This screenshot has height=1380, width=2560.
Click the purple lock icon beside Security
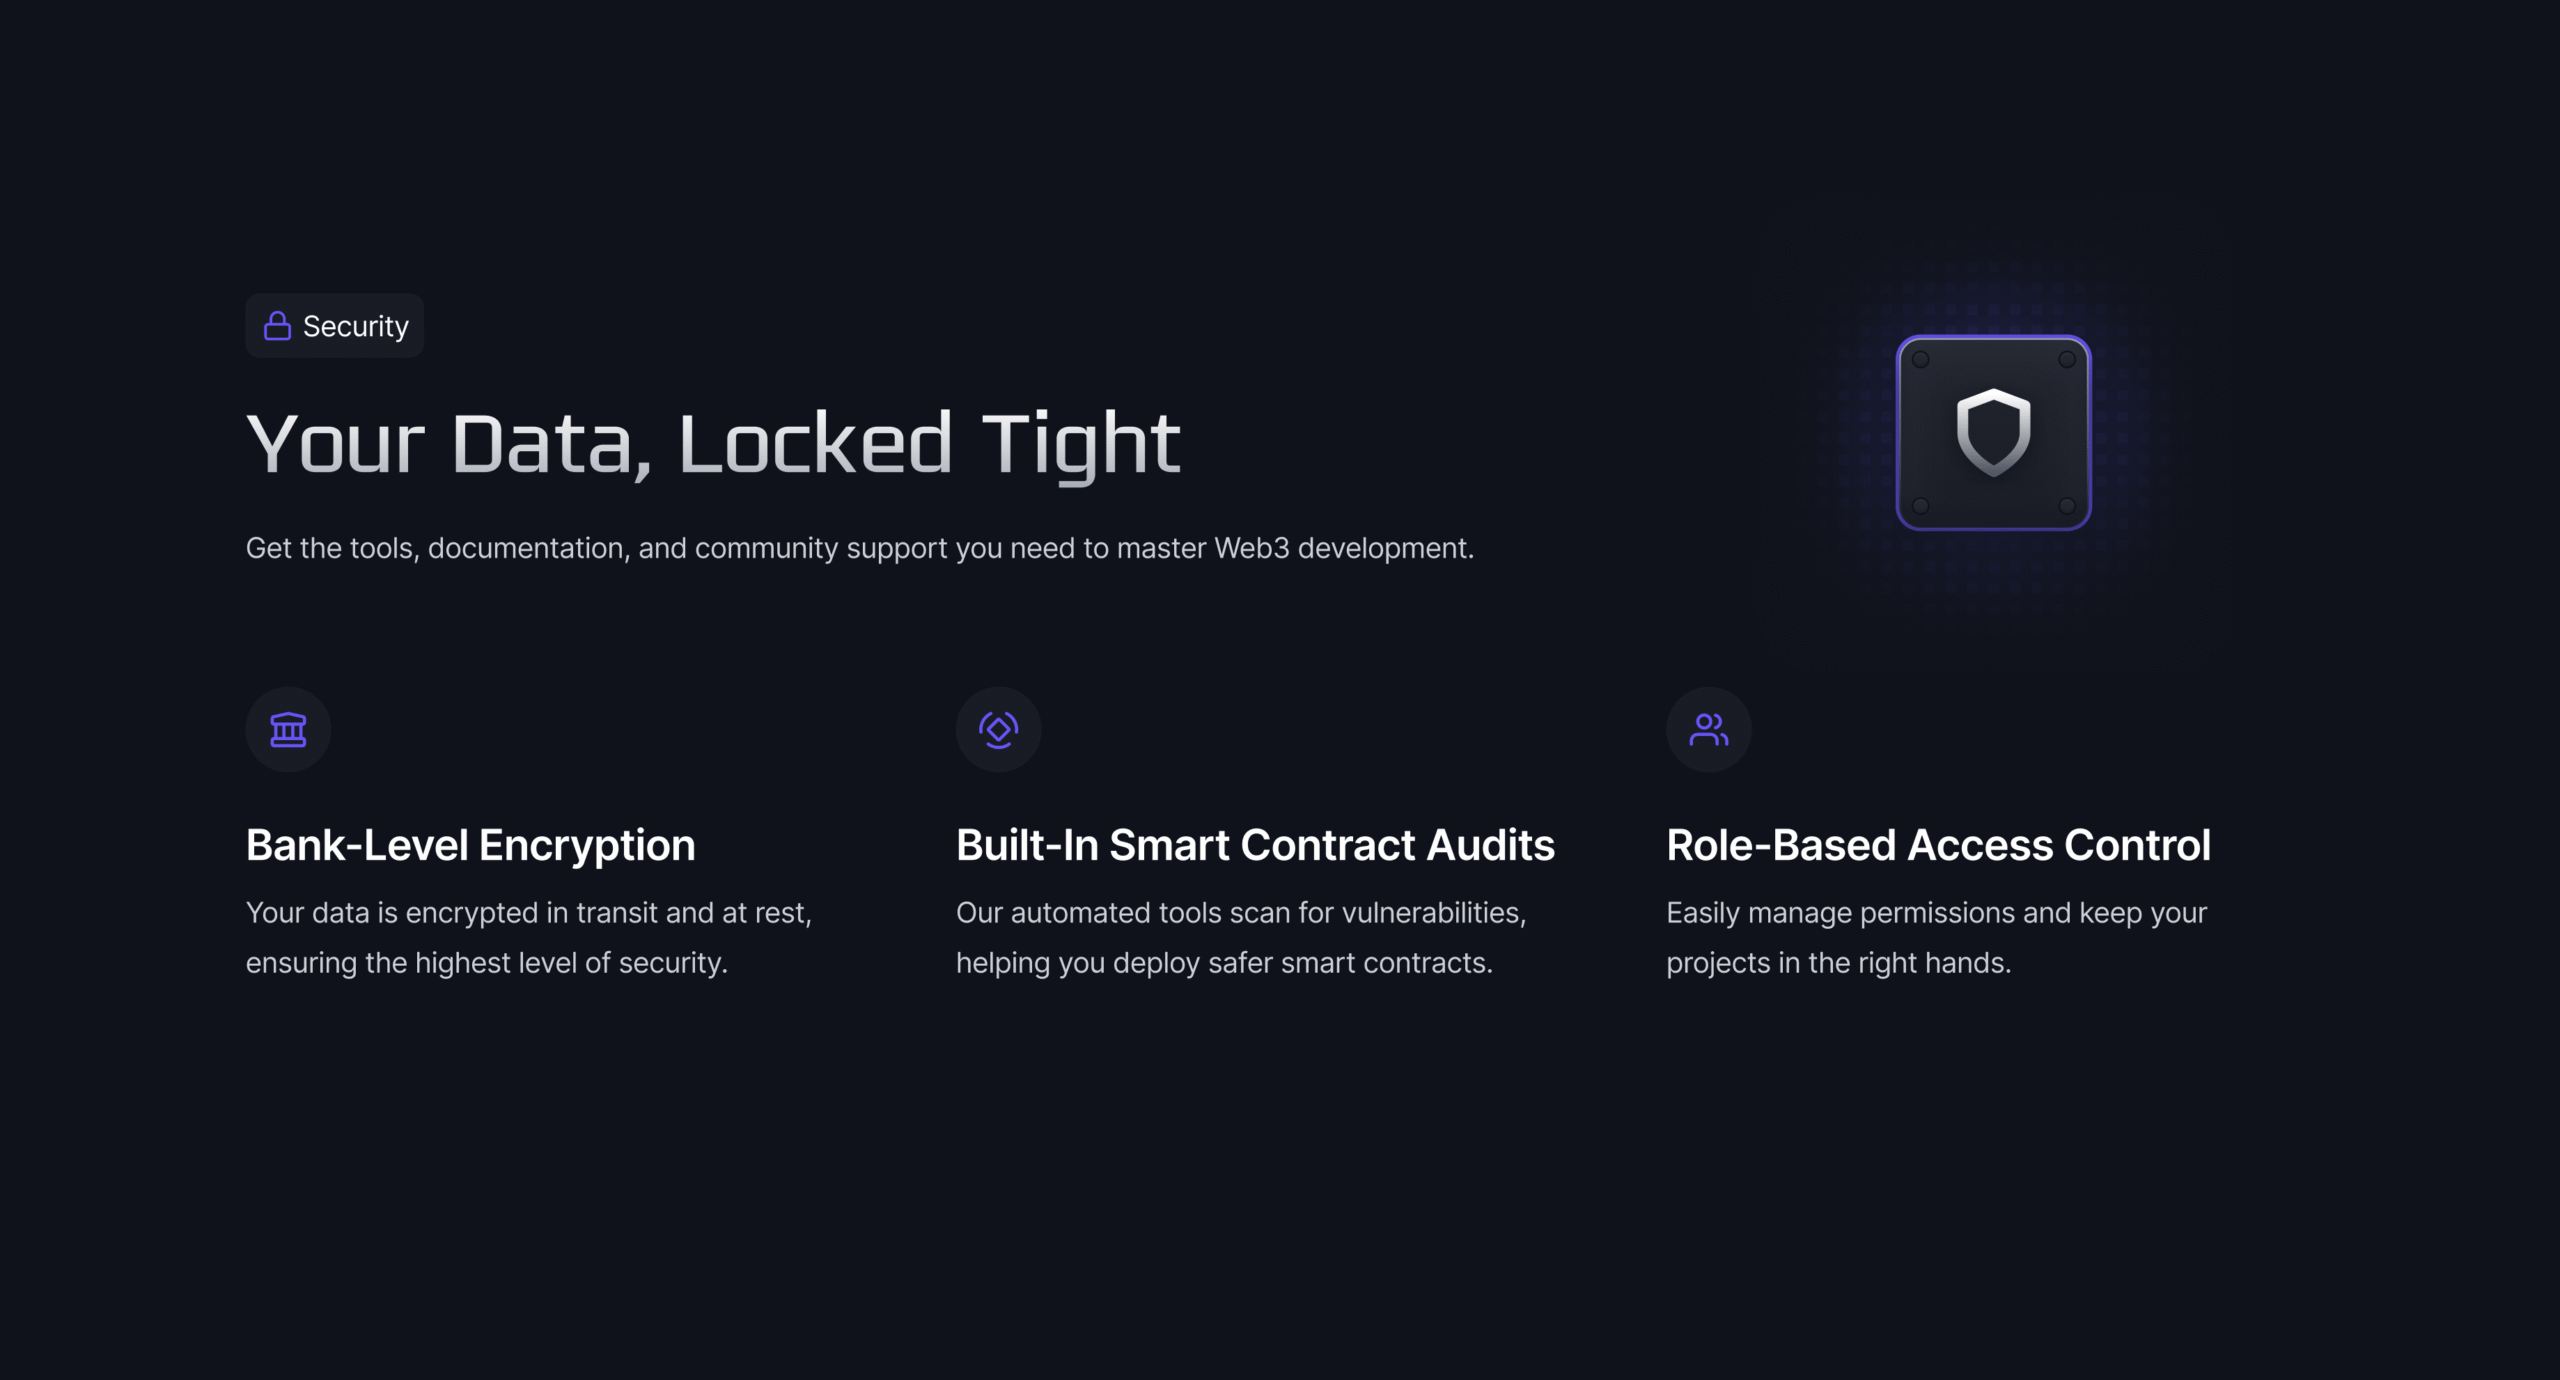pos(277,326)
